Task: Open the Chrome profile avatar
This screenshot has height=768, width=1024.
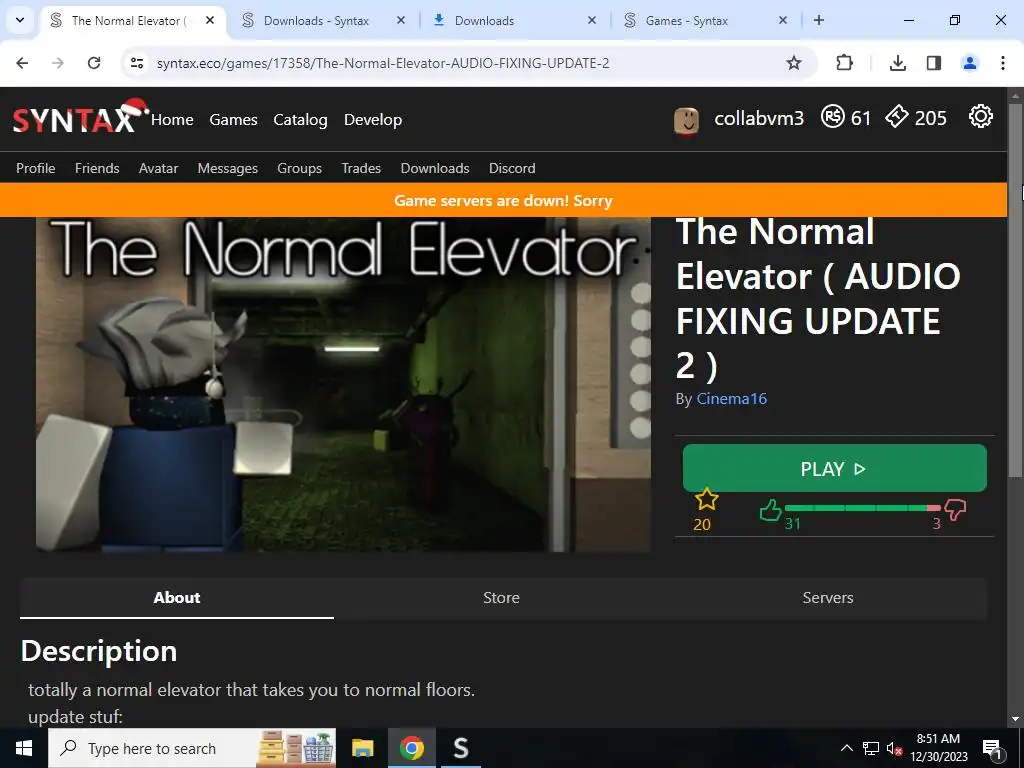Action: pyautogui.click(x=970, y=63)
